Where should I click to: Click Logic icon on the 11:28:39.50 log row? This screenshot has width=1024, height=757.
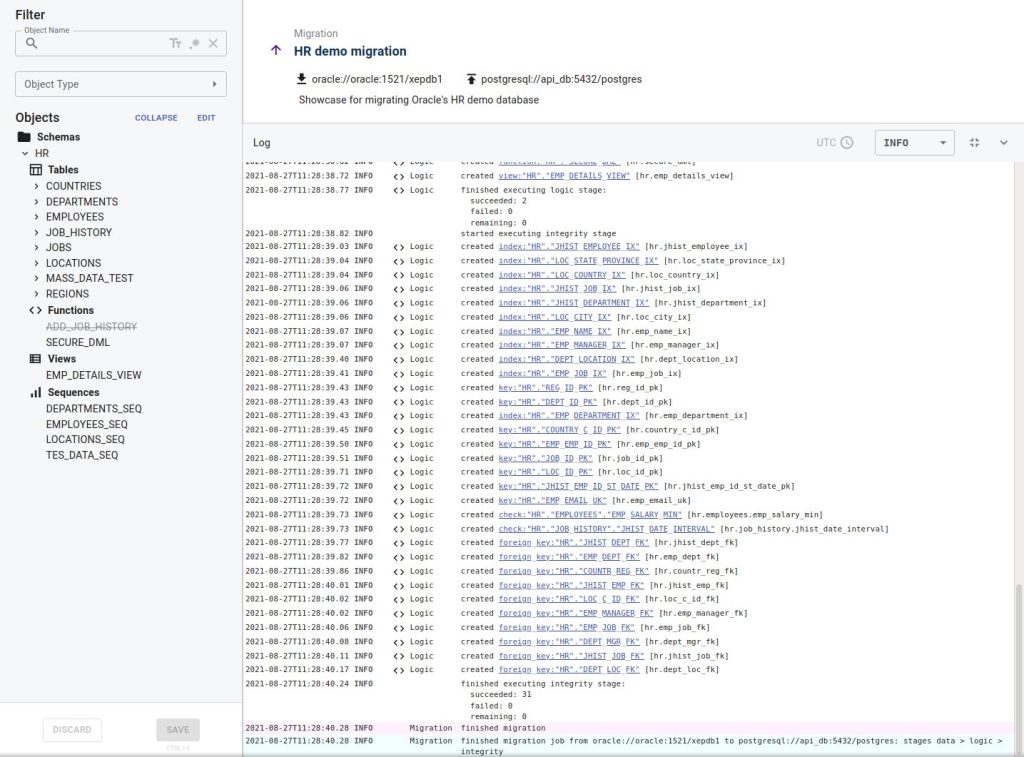point(398,444)
